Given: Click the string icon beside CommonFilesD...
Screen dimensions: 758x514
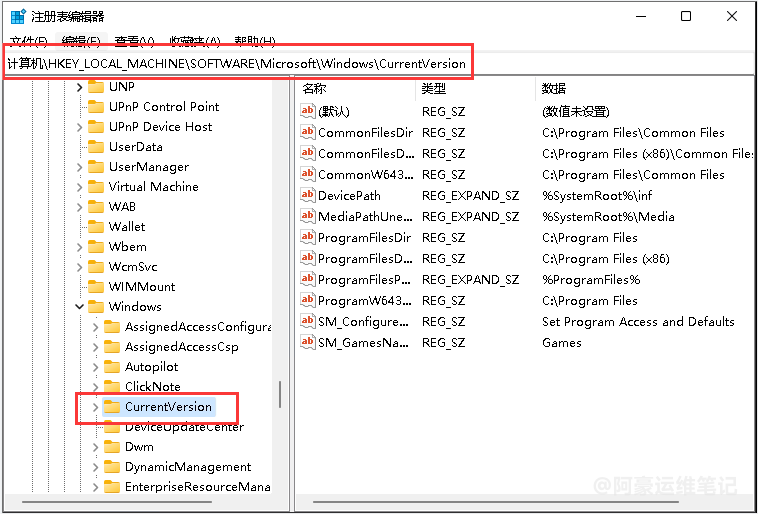Looking at the screenshot, I should pos(308,153).
